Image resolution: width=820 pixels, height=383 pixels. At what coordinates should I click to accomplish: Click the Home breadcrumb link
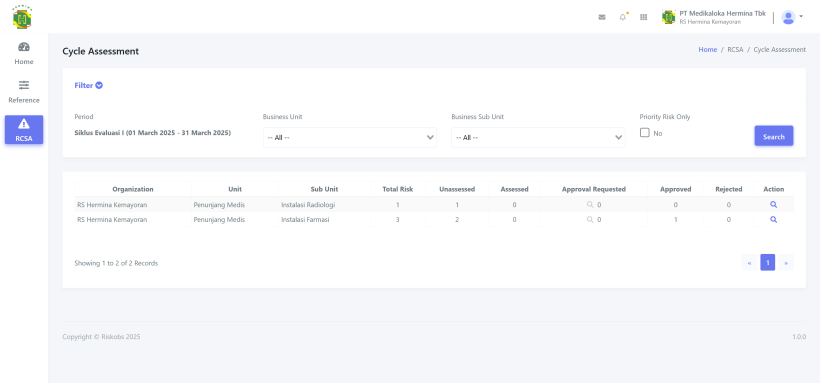708,50
